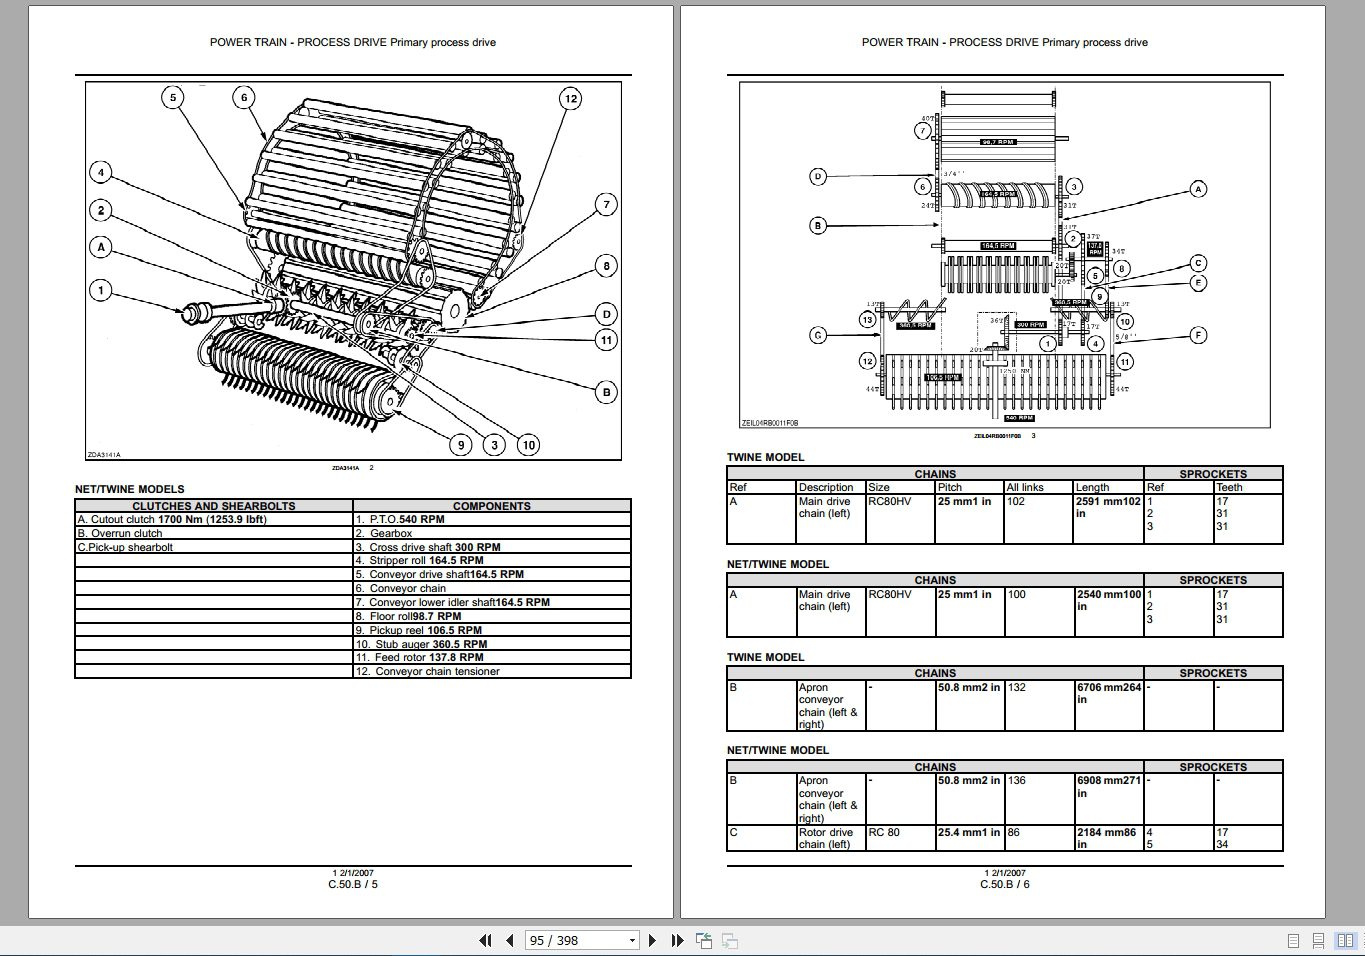Go to the first page of the document
1365x956 pixels.
click(x=486, y=940)
